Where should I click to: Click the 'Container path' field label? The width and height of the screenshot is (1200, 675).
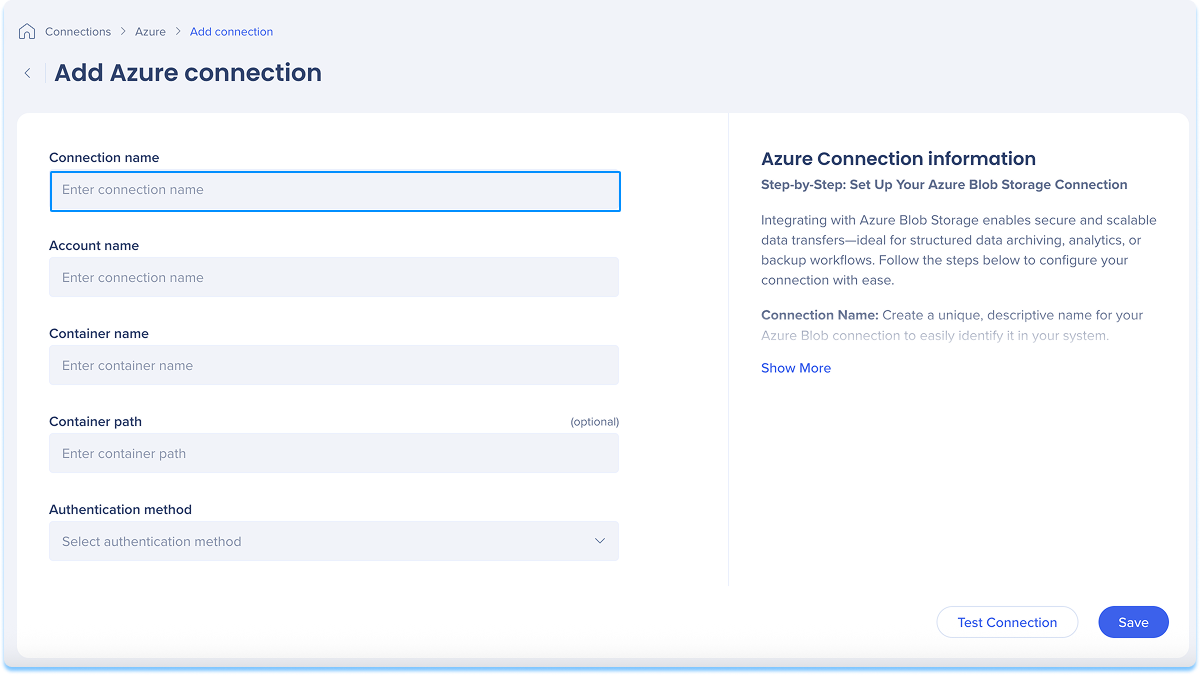coord(95,422)
